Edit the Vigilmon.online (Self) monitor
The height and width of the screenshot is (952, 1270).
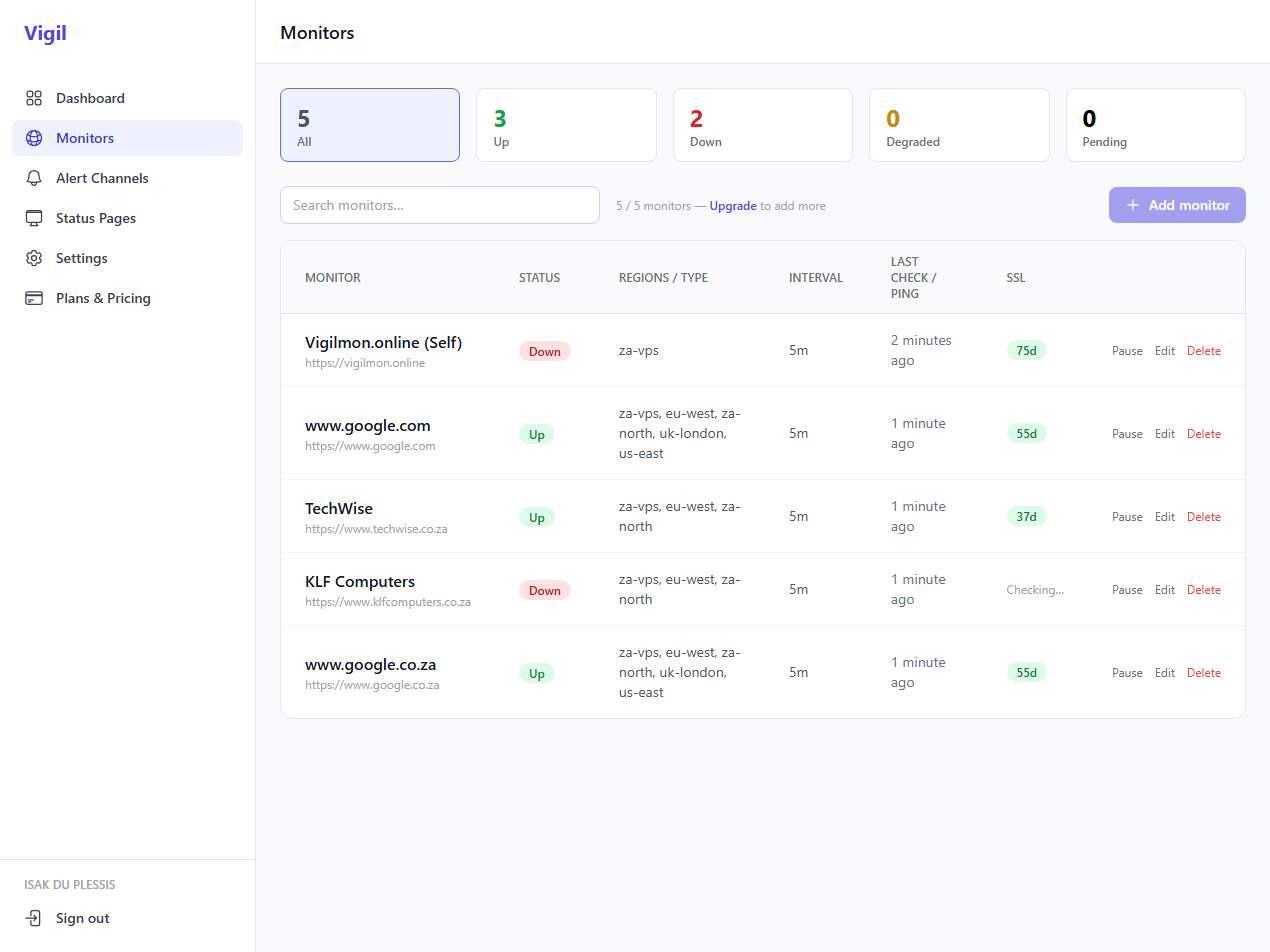coord(1165,351)
